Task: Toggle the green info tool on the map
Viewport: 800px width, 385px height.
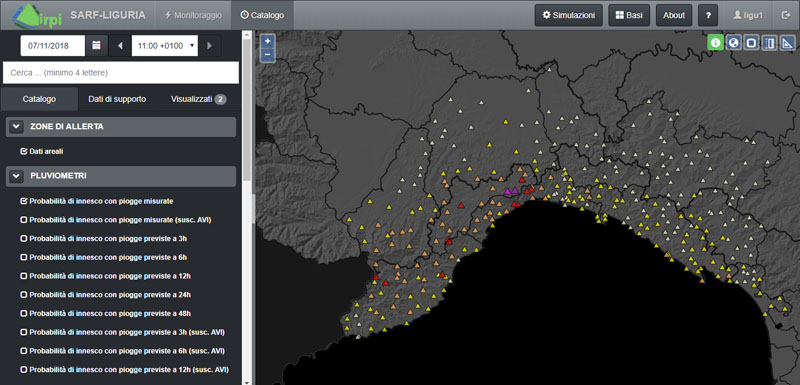Action: (x=715, y=43)
